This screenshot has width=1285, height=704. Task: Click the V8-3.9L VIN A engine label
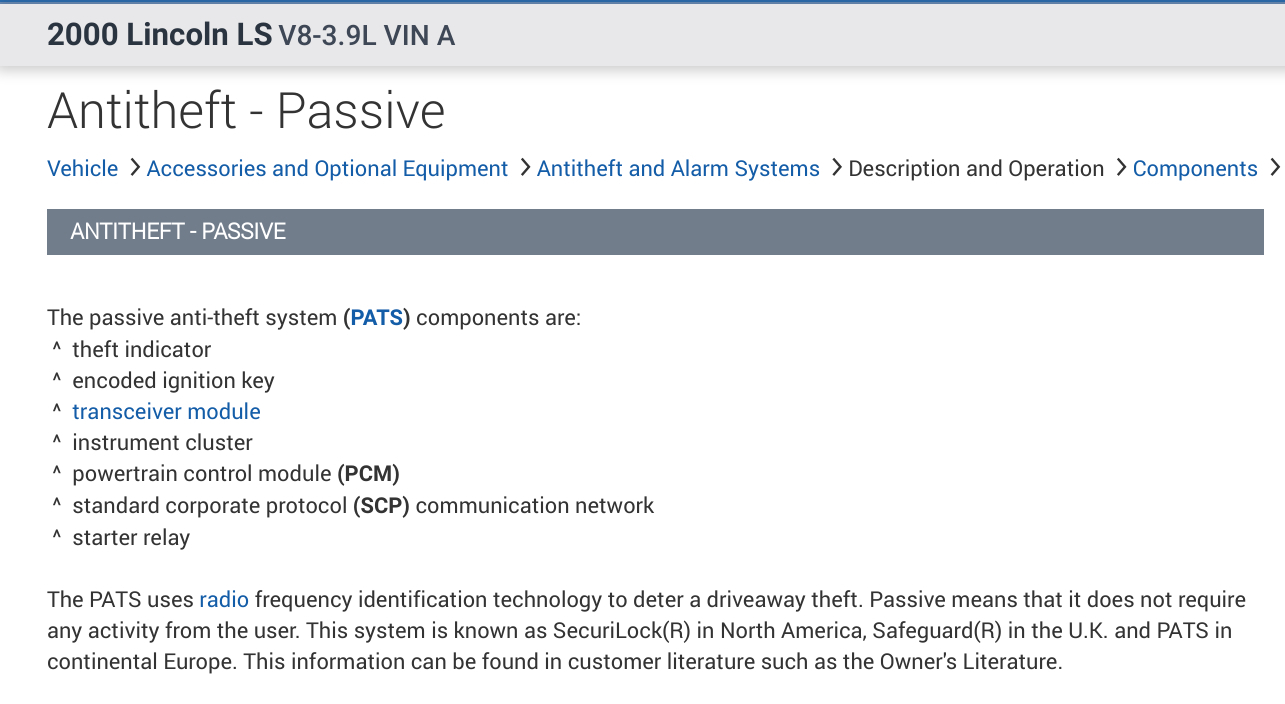point(366,36)
